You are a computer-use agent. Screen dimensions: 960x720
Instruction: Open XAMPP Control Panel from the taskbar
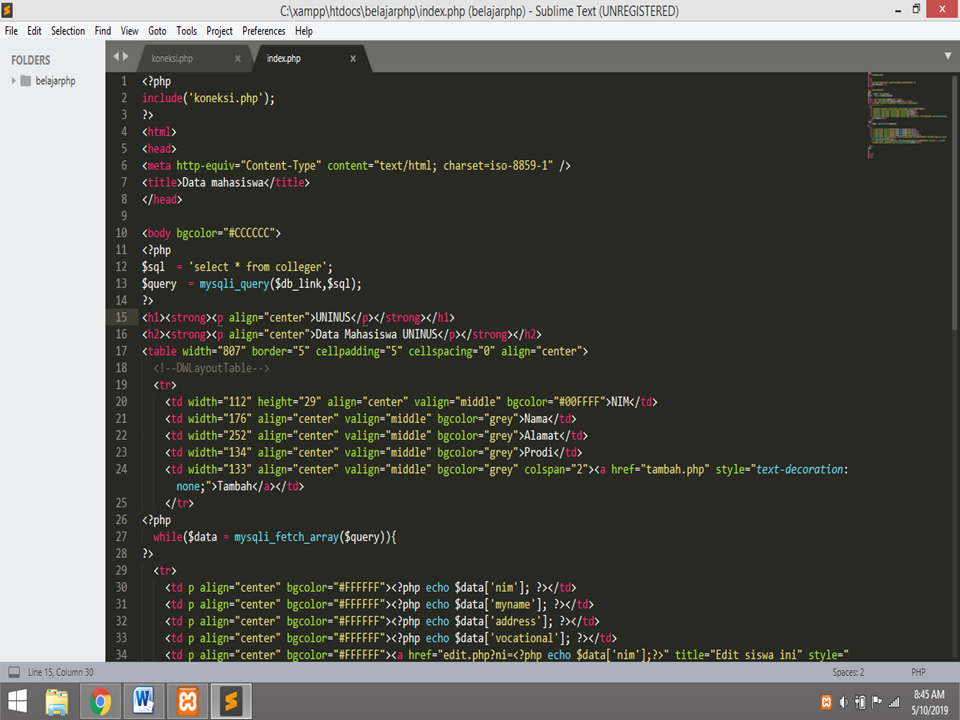[187, 701]
